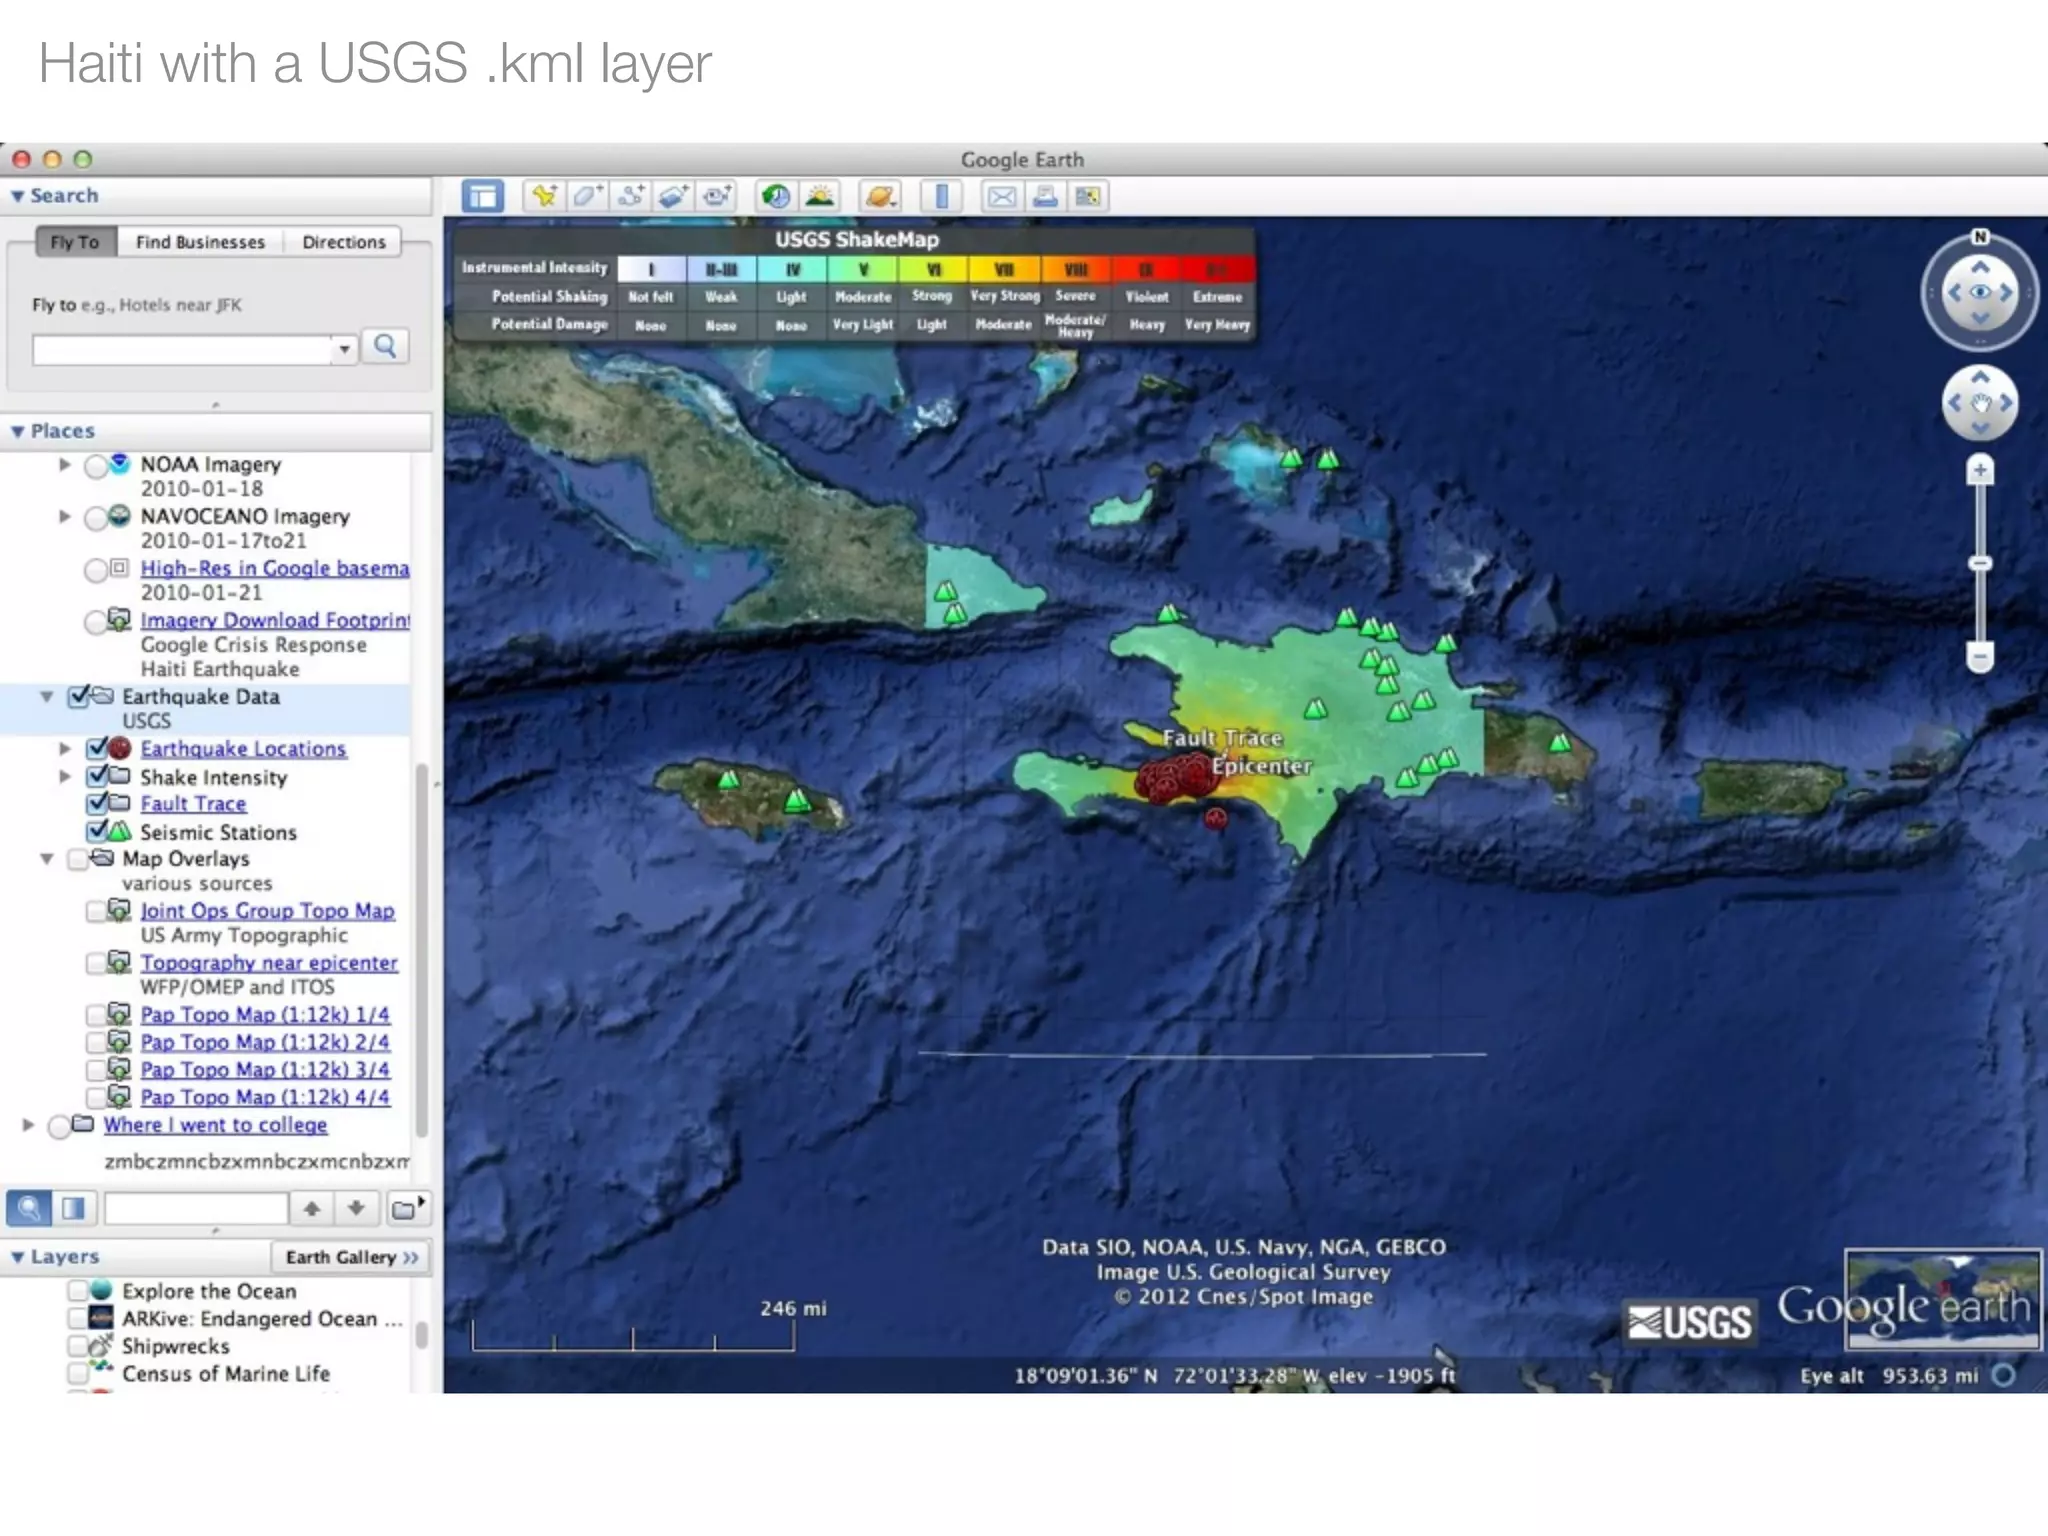The image size is (2048, 1536).
Task: Select the Add Path tool
Action: pos(631,196)
